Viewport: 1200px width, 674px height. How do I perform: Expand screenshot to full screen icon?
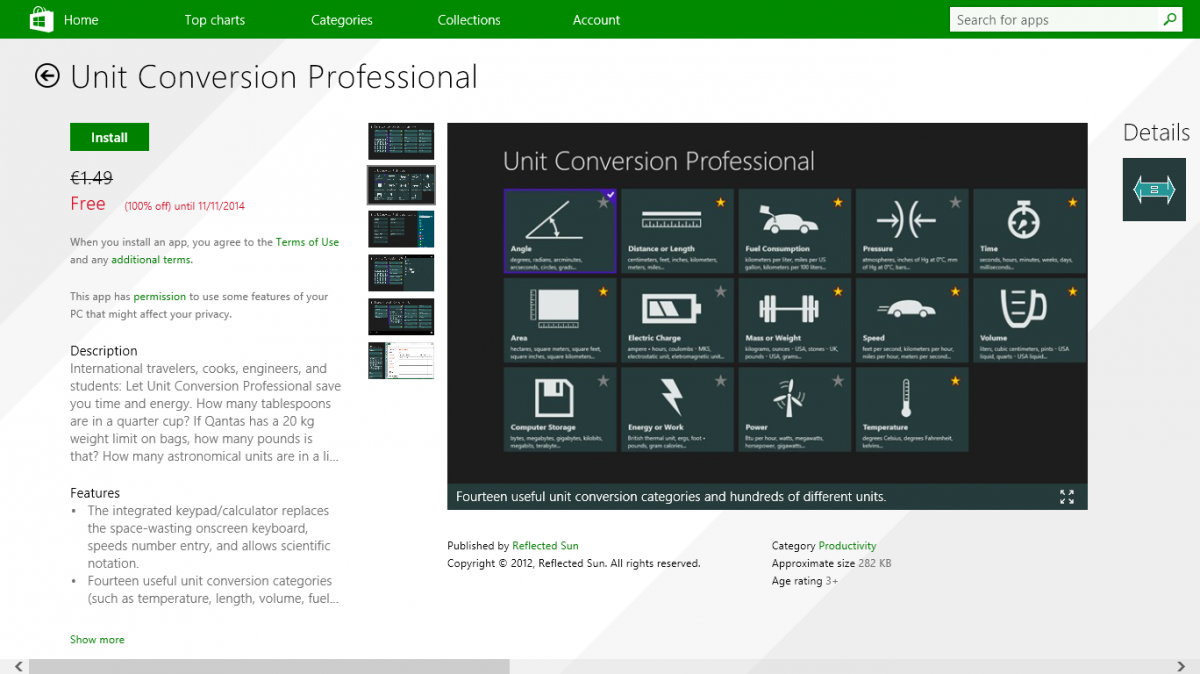(1067, 497)
